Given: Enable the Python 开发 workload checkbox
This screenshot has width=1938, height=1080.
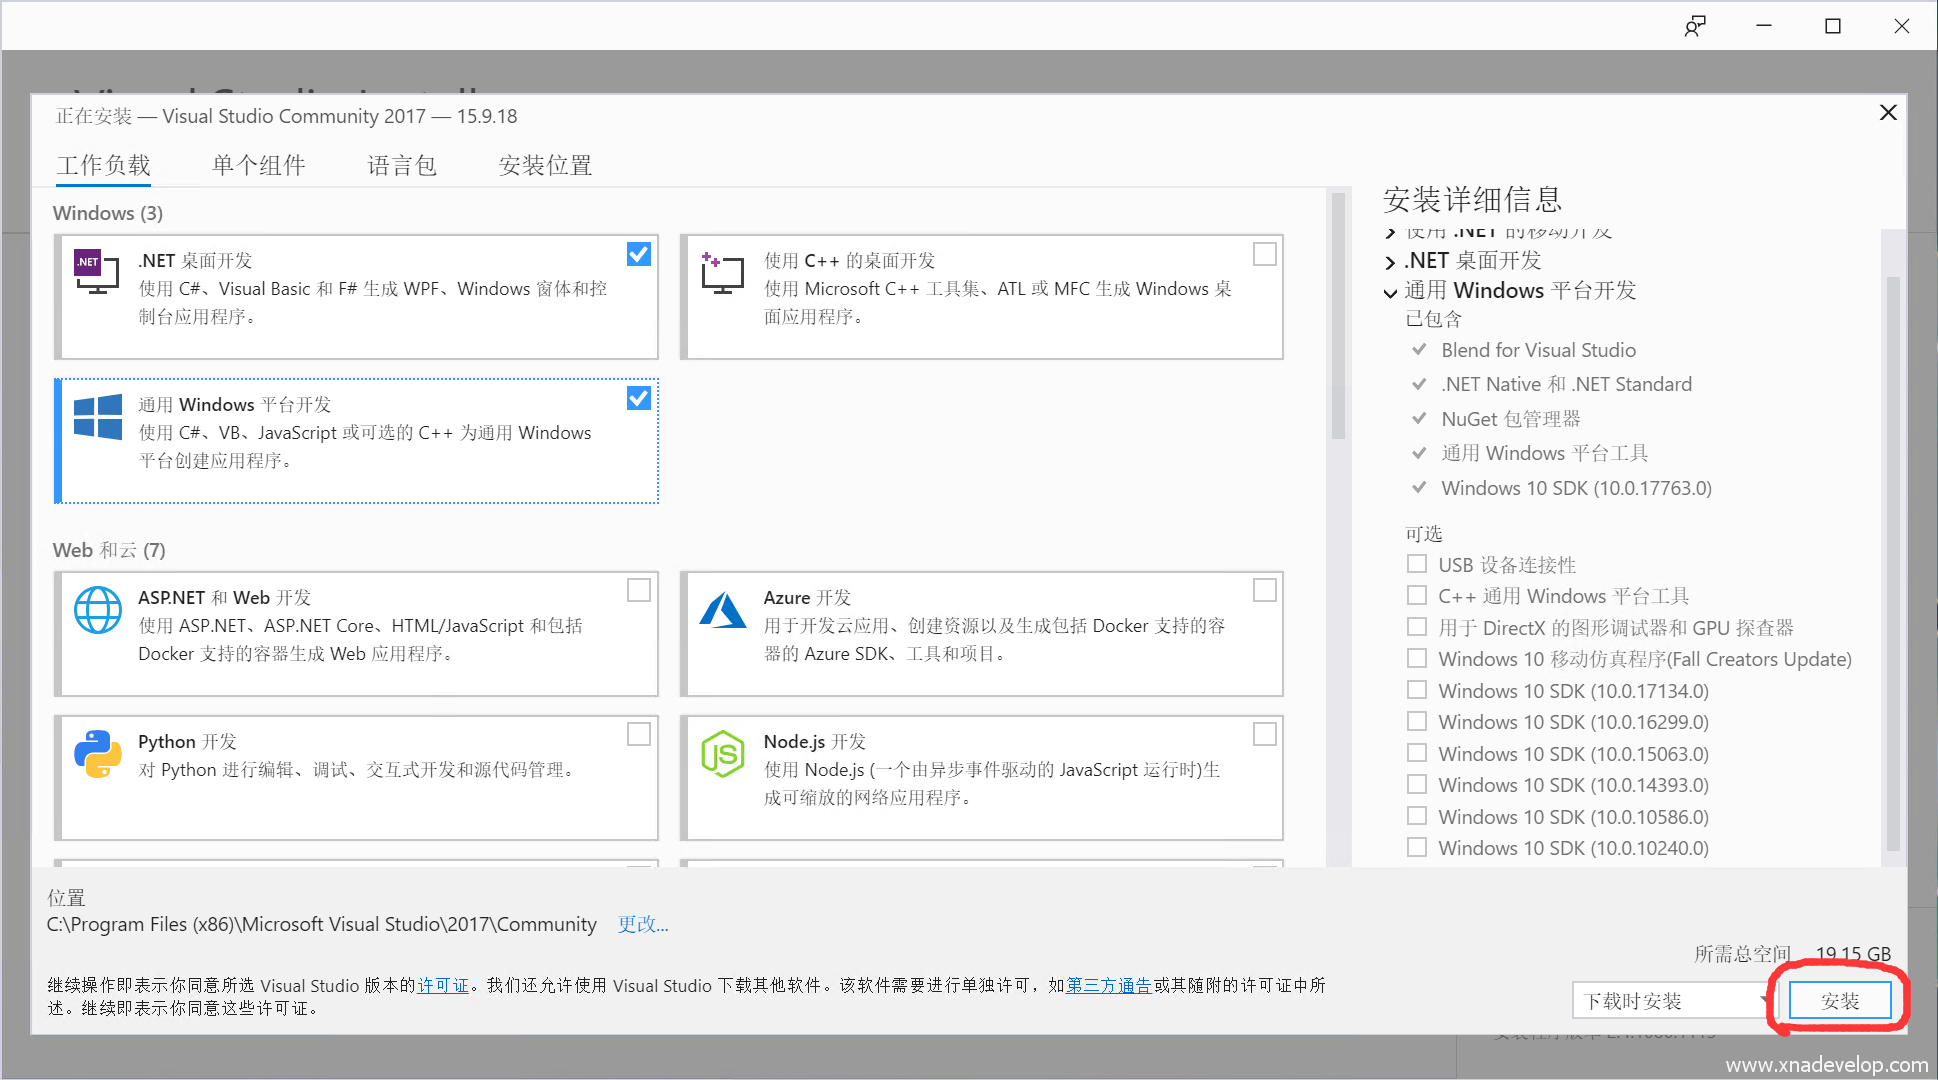Looking at the screenshot, I should click(638, 734).
